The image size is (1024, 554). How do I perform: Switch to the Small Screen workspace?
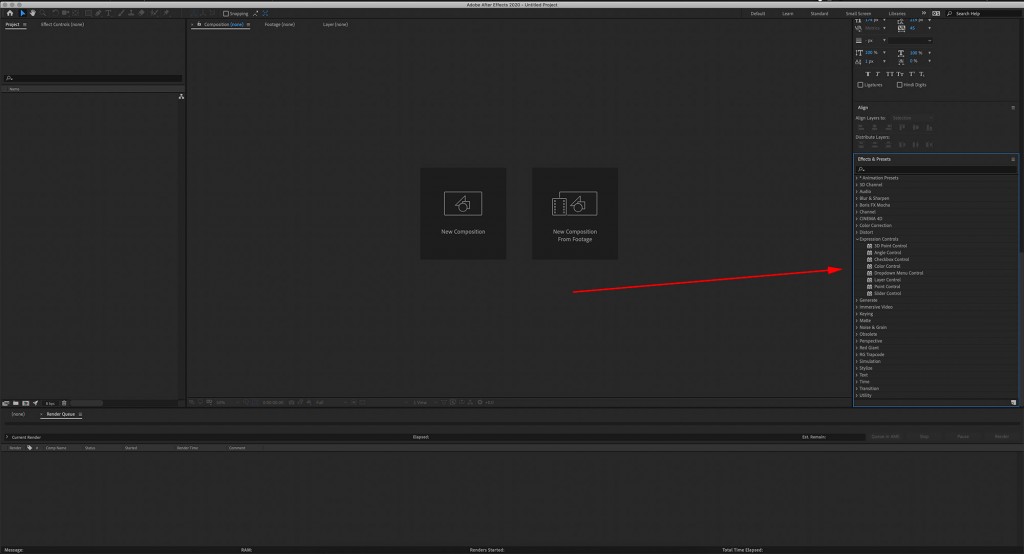coord(858,13)
